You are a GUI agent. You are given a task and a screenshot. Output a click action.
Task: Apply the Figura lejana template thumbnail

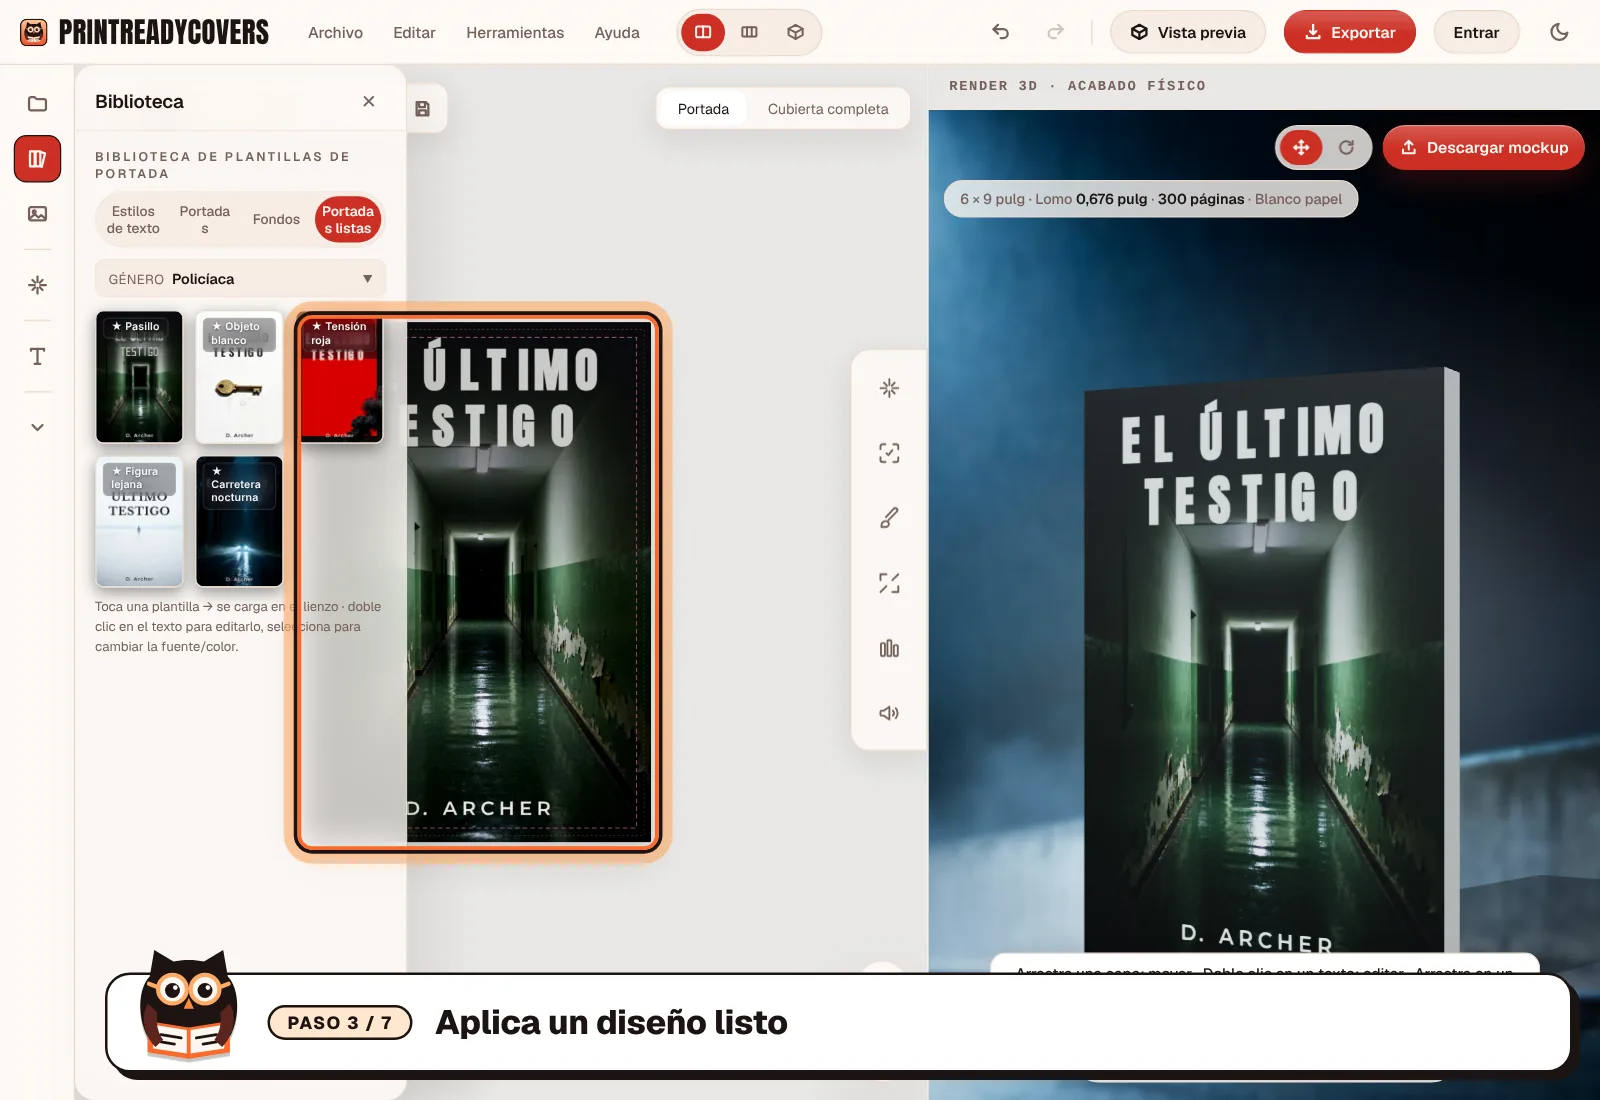coord(139,522)
